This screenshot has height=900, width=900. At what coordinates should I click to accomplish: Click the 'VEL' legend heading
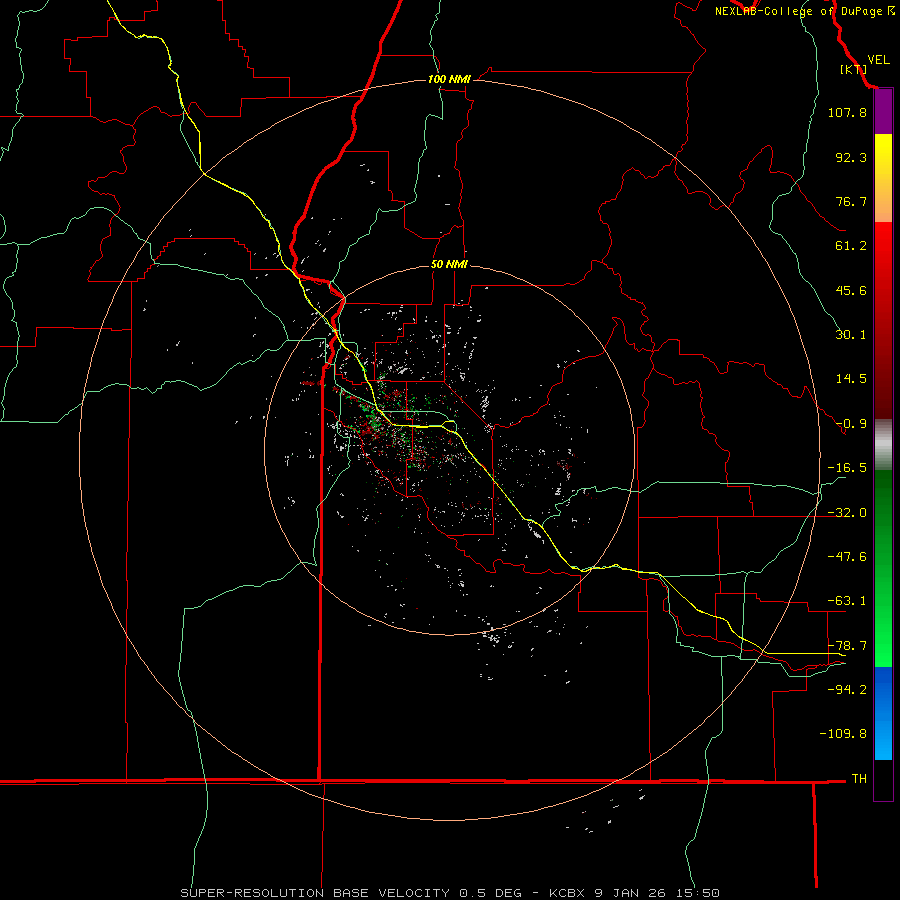(878, 59)
